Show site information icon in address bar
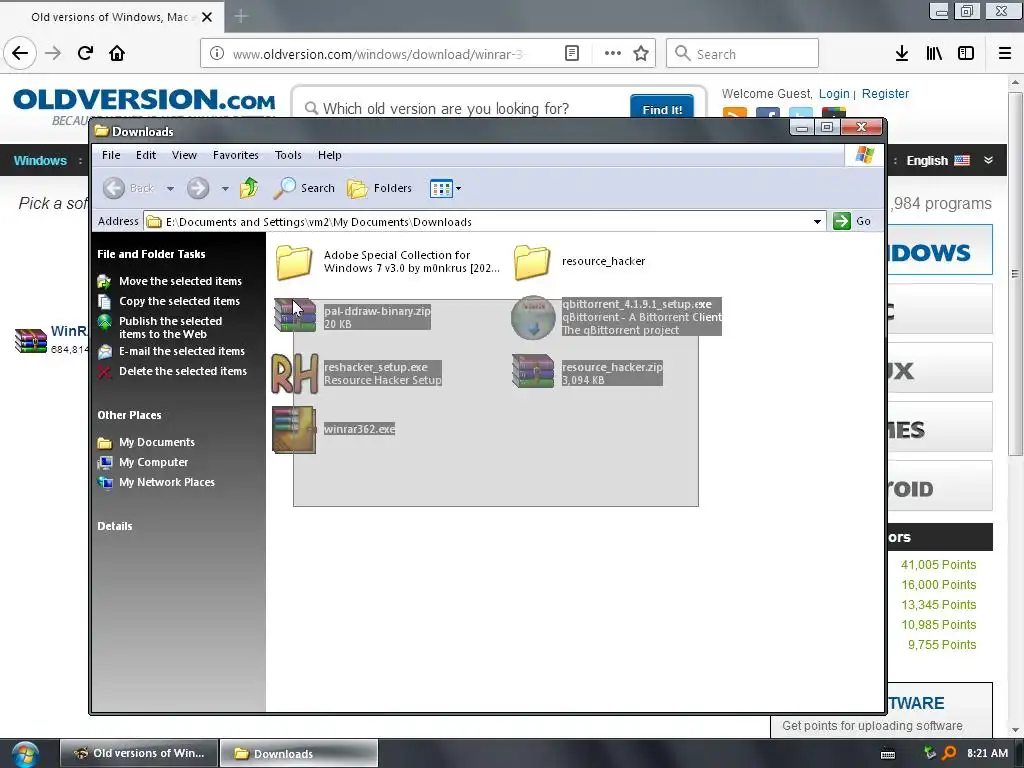1024x768 pixels. click(217, 54)
